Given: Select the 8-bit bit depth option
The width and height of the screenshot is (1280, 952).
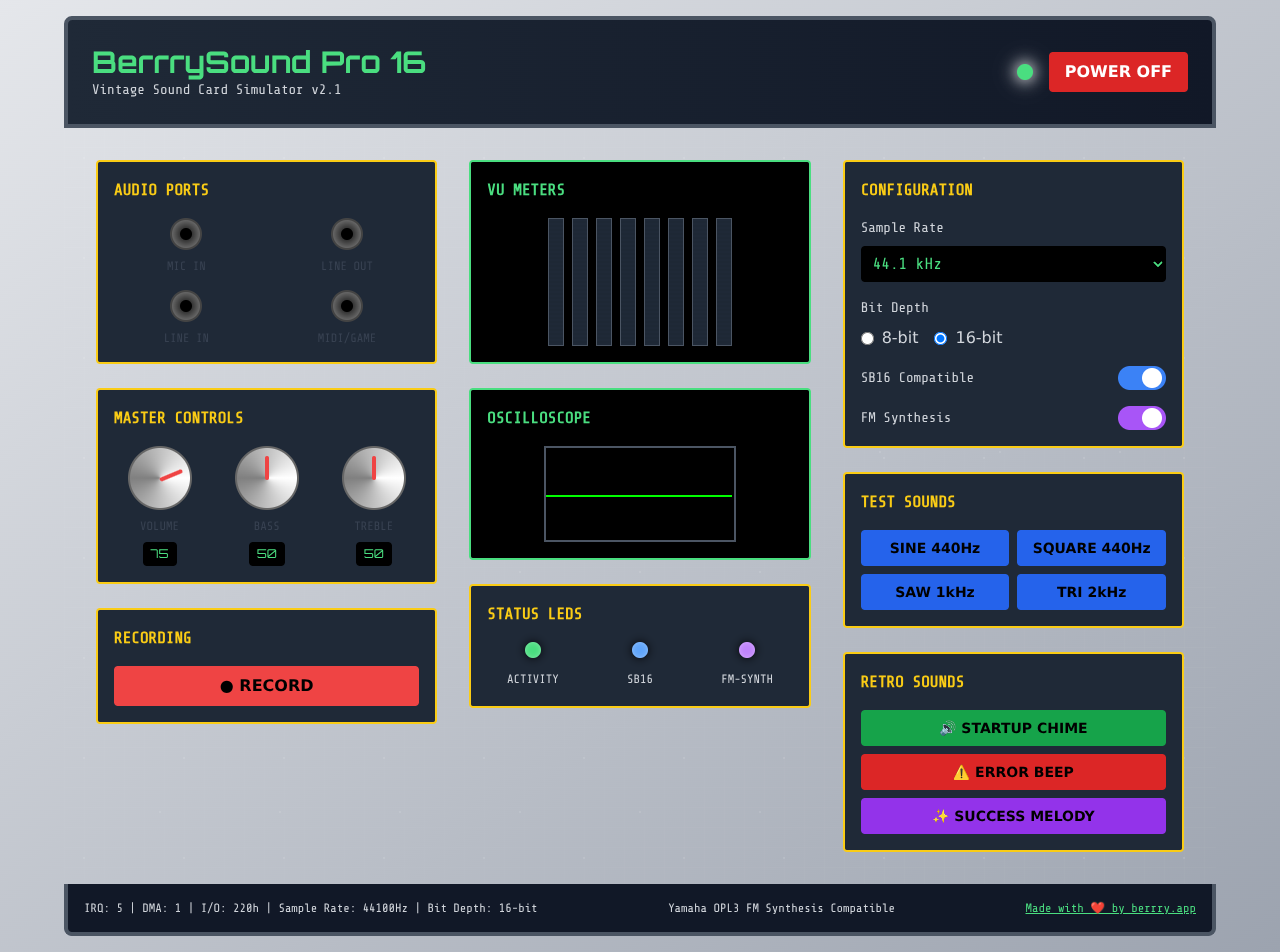Looking at the screenshot, I should coord(867,338).
